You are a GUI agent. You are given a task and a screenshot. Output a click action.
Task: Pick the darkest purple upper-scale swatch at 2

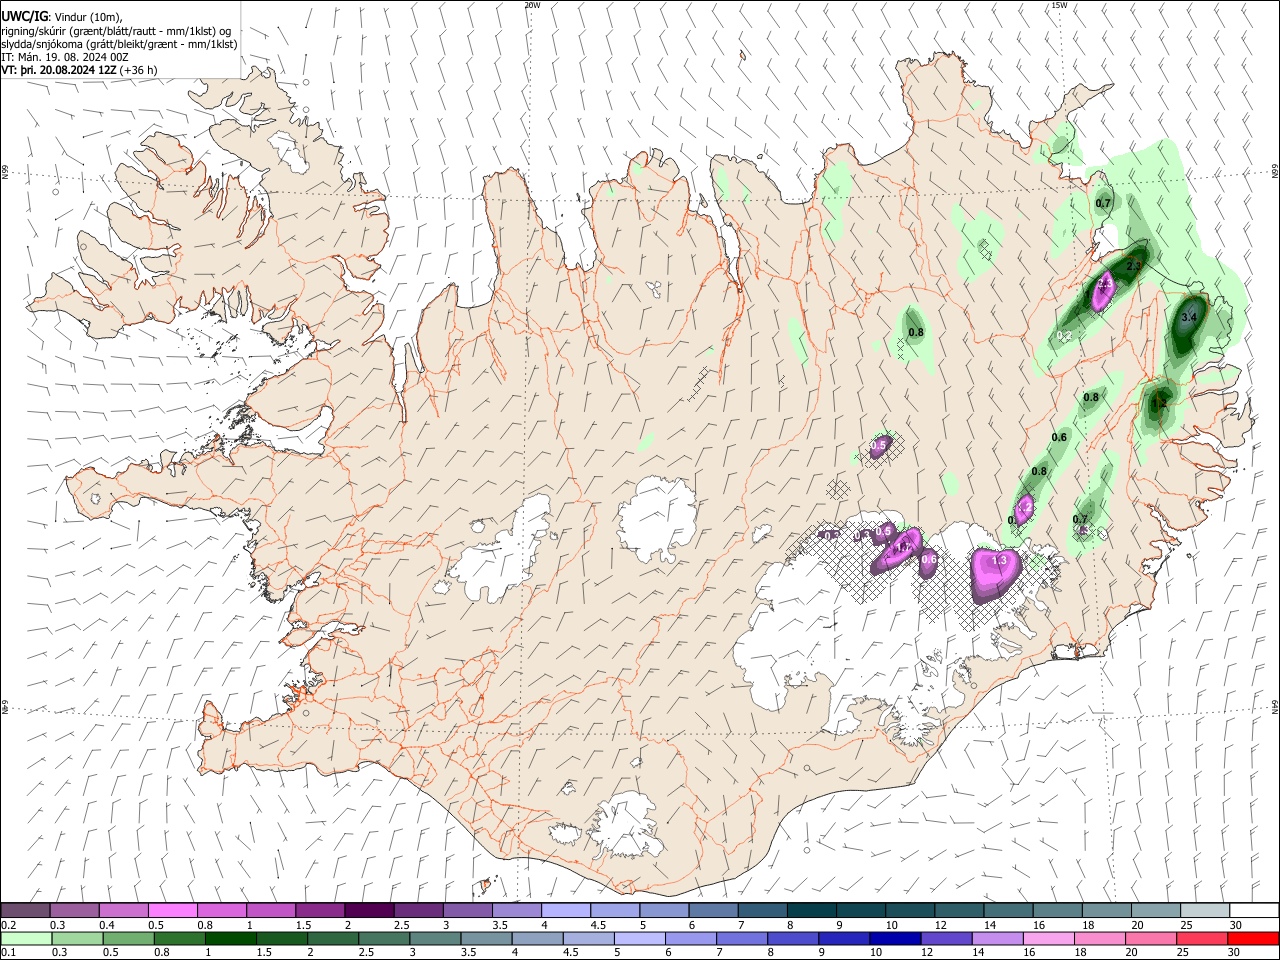pos(369,910)
